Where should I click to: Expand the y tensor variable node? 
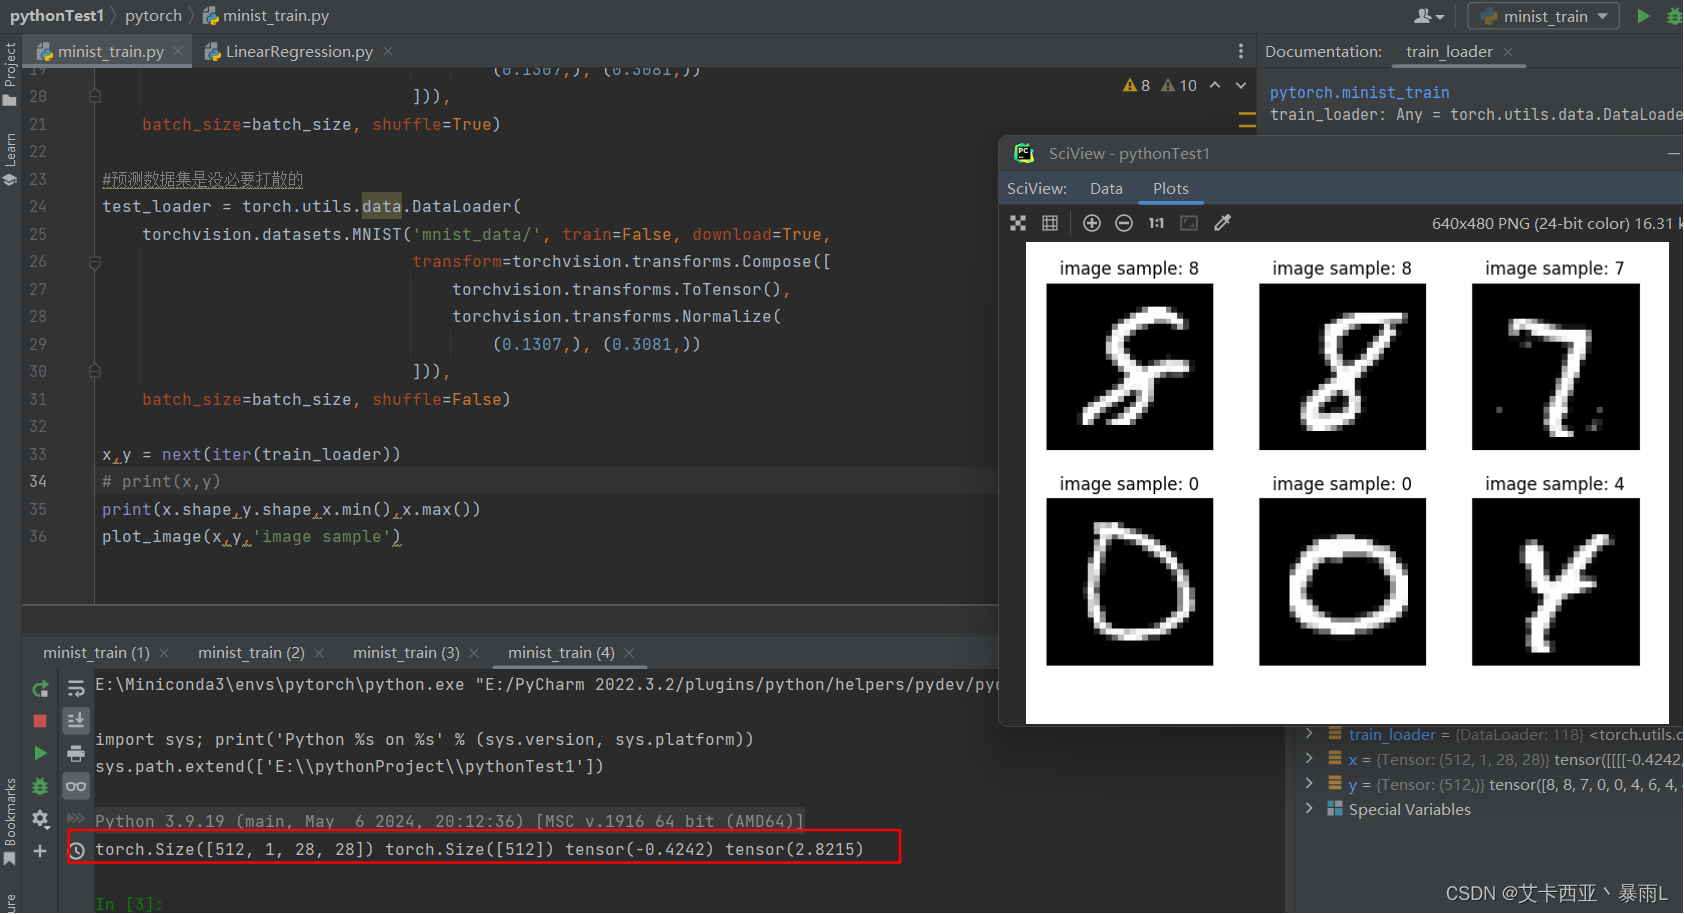click(1309, 784)
